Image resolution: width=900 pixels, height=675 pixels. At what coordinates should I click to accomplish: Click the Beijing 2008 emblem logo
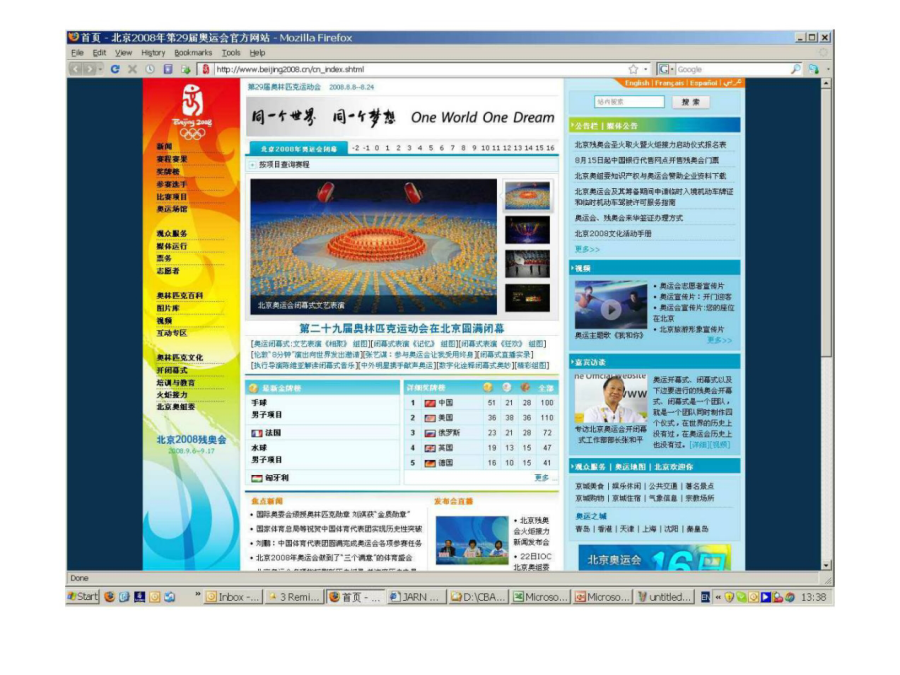point(192,112)
